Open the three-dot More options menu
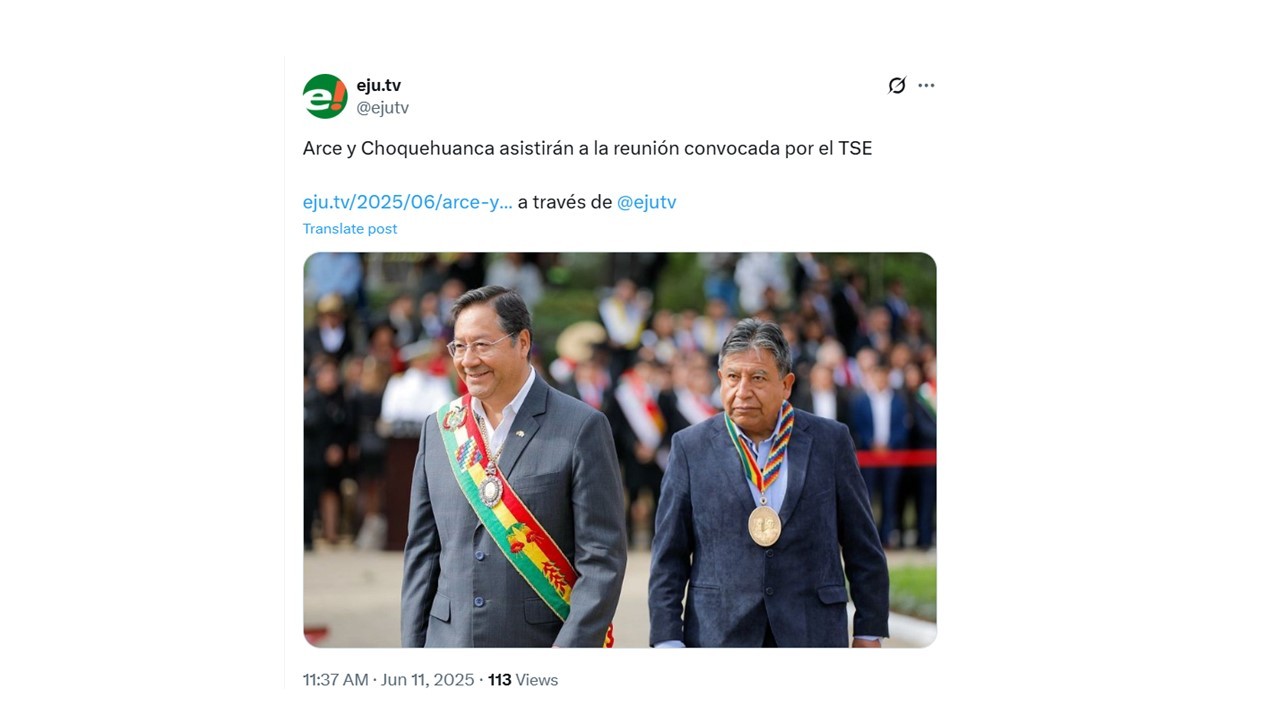1280x720 pixels. 927,86
